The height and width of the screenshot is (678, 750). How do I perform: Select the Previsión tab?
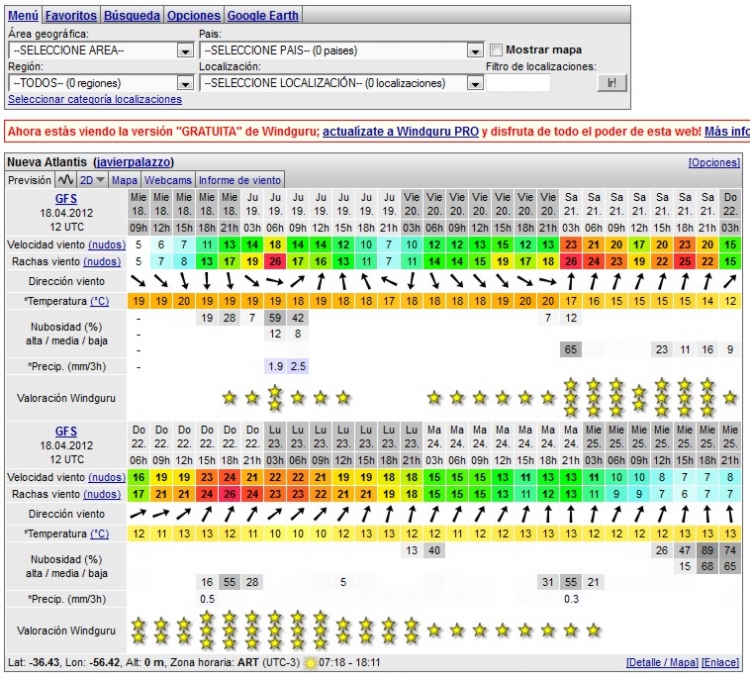(30, 180)
